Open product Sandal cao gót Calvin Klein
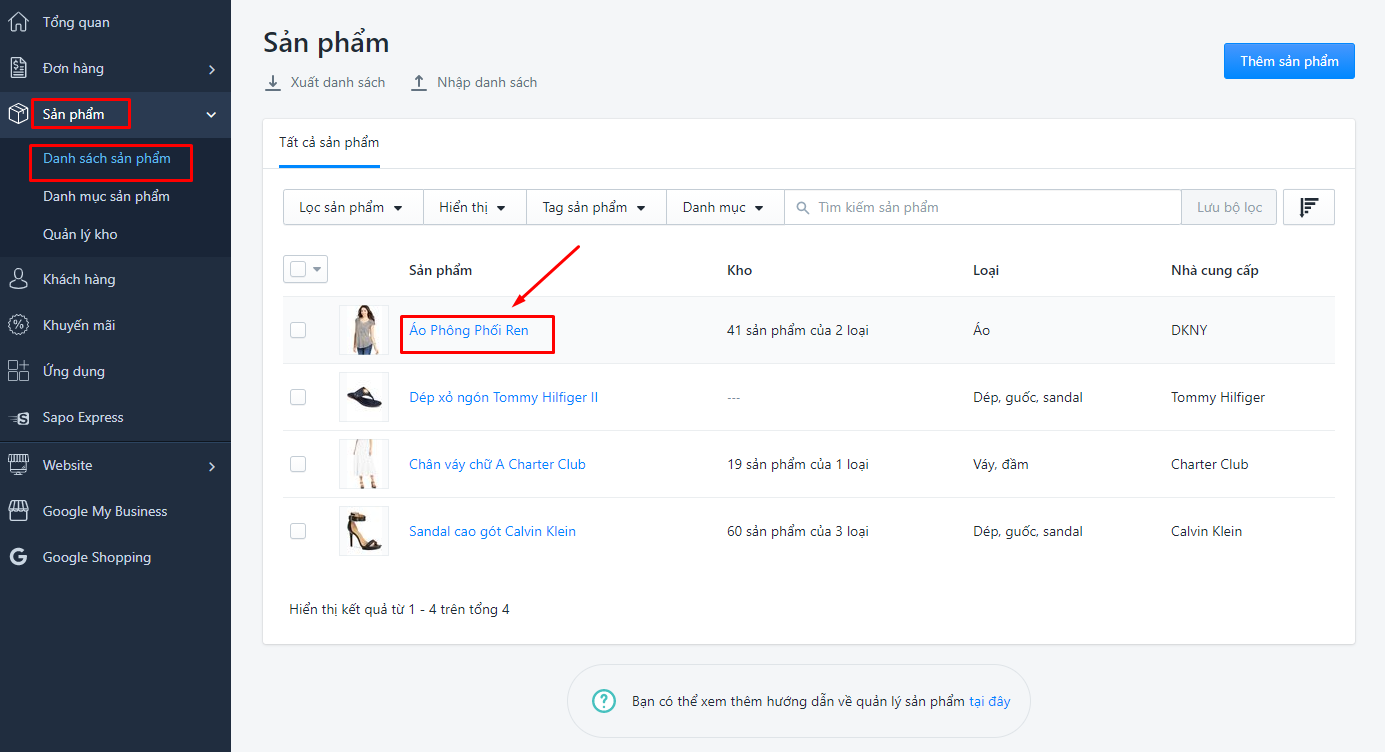Image resolution: width=1385 pixels, height=752 pixels. (x=492, y=531)
